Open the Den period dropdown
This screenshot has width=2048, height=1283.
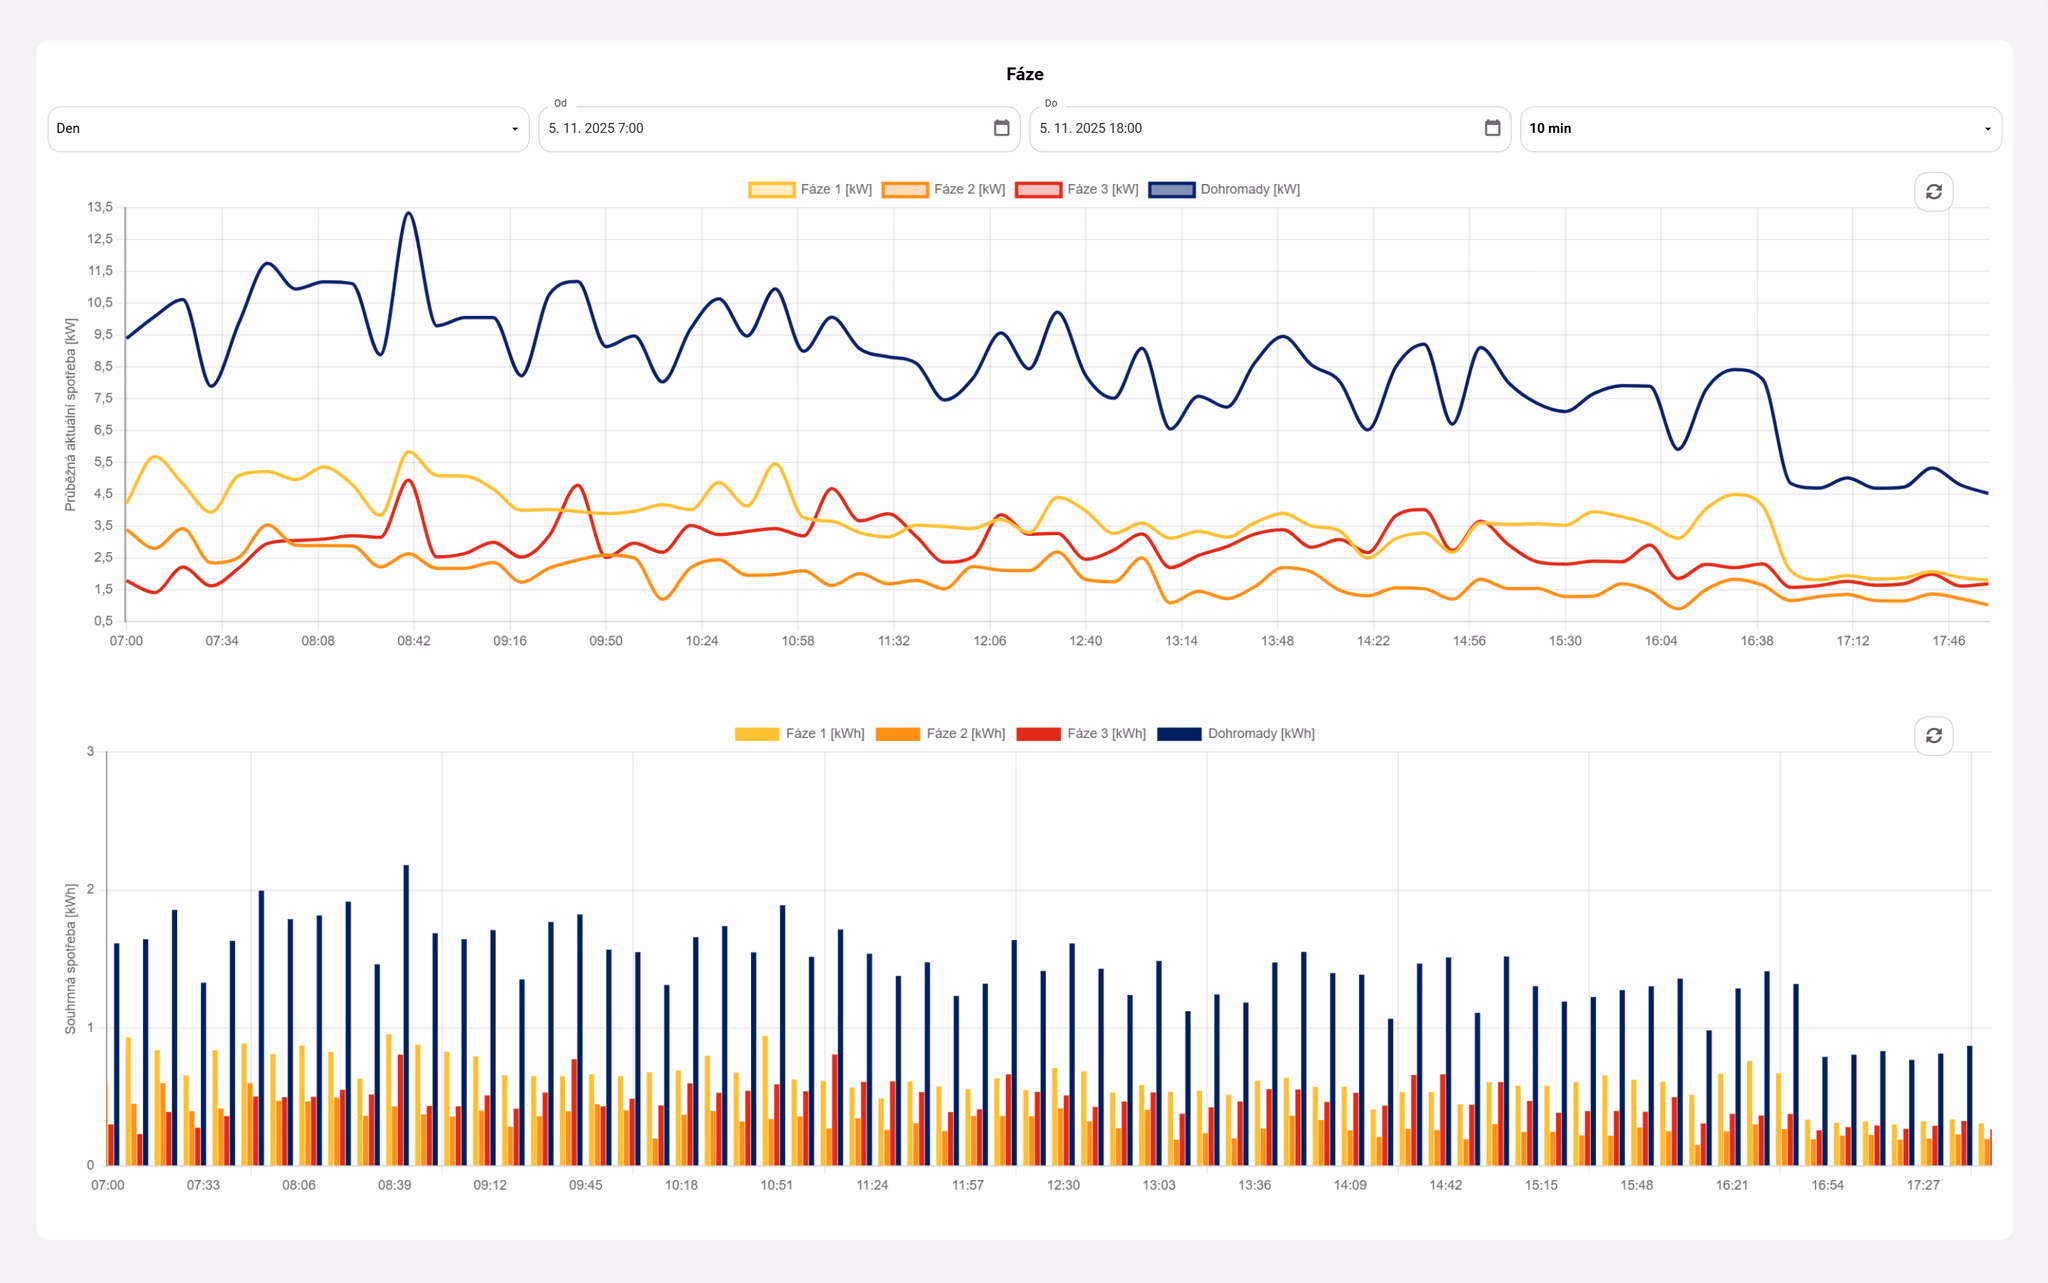tap(288, 129)
